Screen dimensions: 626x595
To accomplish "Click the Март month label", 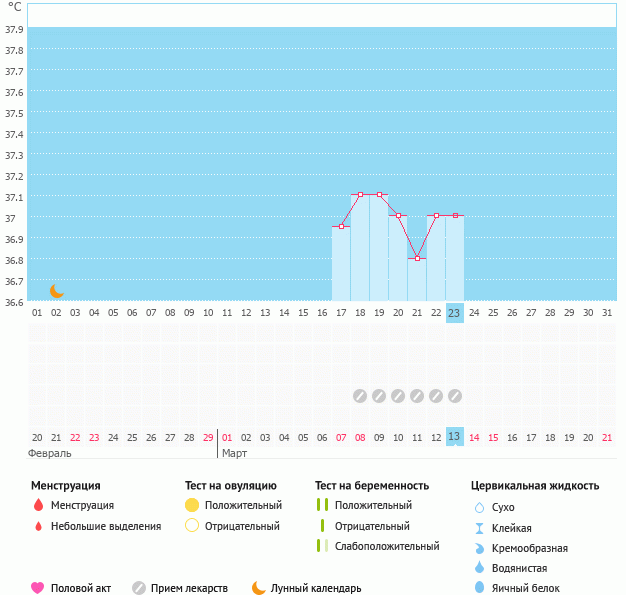I will tap(234, 454).
